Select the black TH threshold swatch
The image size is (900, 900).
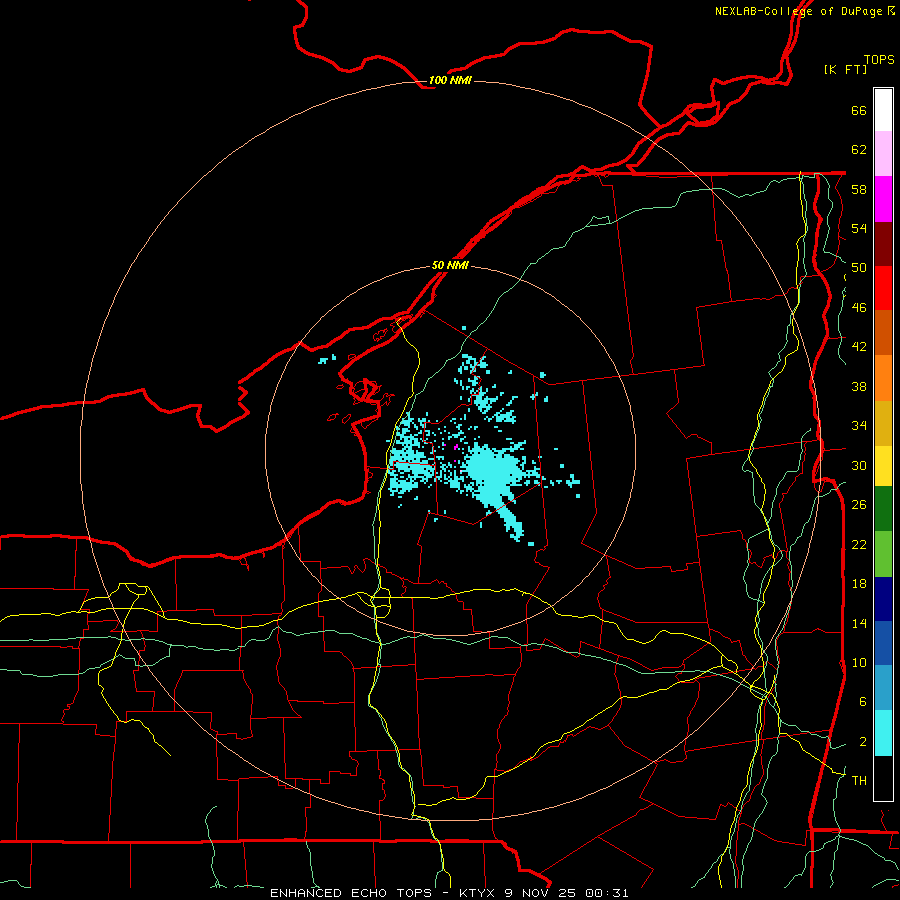[883, 778]
